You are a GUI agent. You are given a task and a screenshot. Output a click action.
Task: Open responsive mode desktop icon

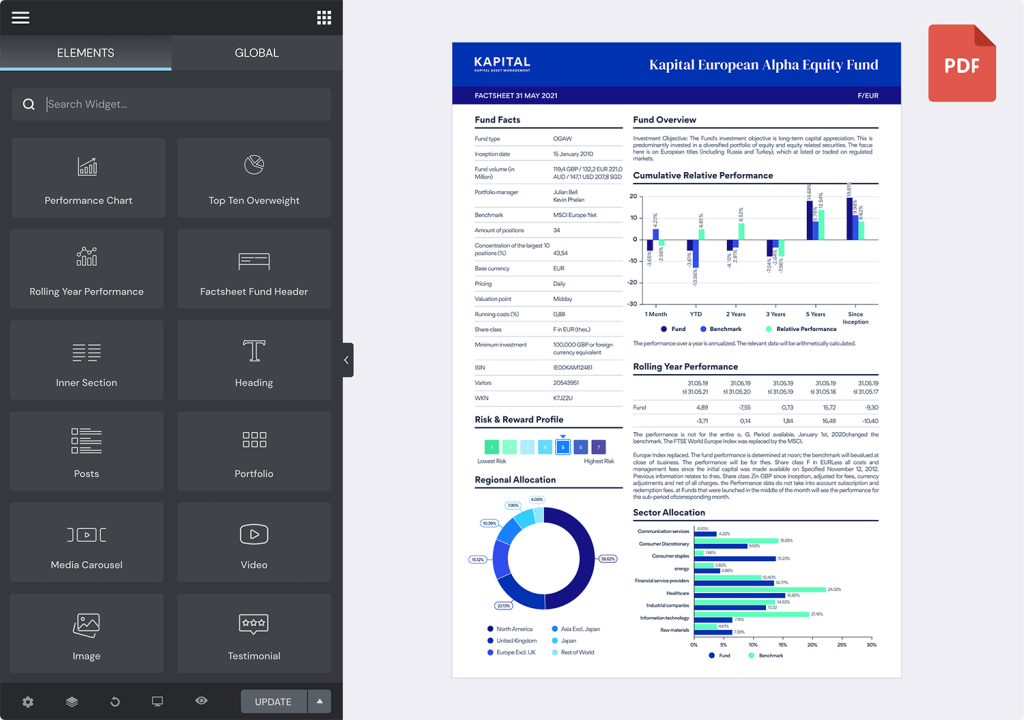[157, 702]
